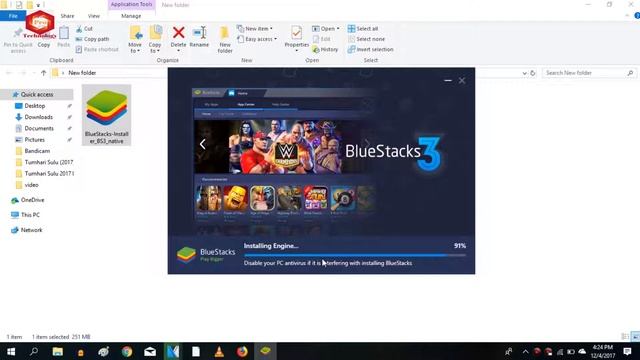Image resolution: width=640 pixels, height=360 pixels.
Task: Minimize the BlueStacks installer window
Action: coord(448,81)
